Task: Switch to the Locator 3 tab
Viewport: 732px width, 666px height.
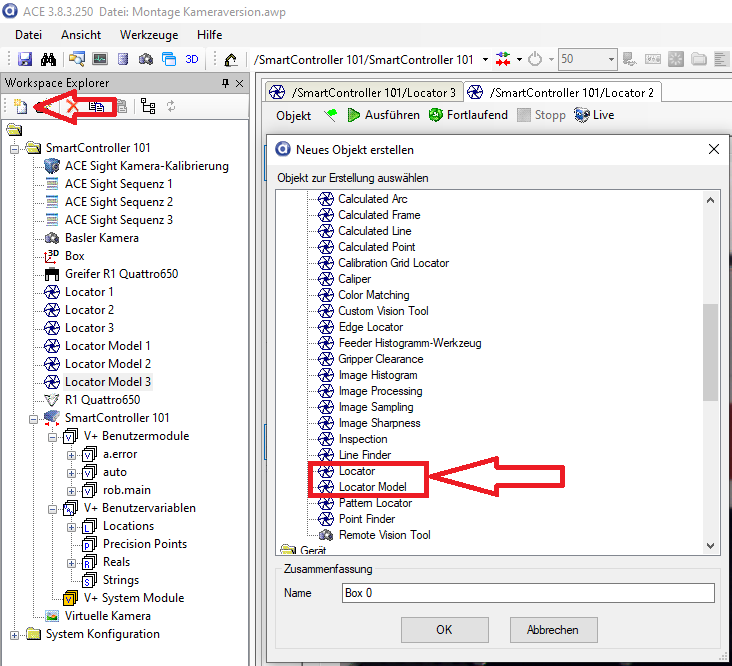Action: coord(365,93)
